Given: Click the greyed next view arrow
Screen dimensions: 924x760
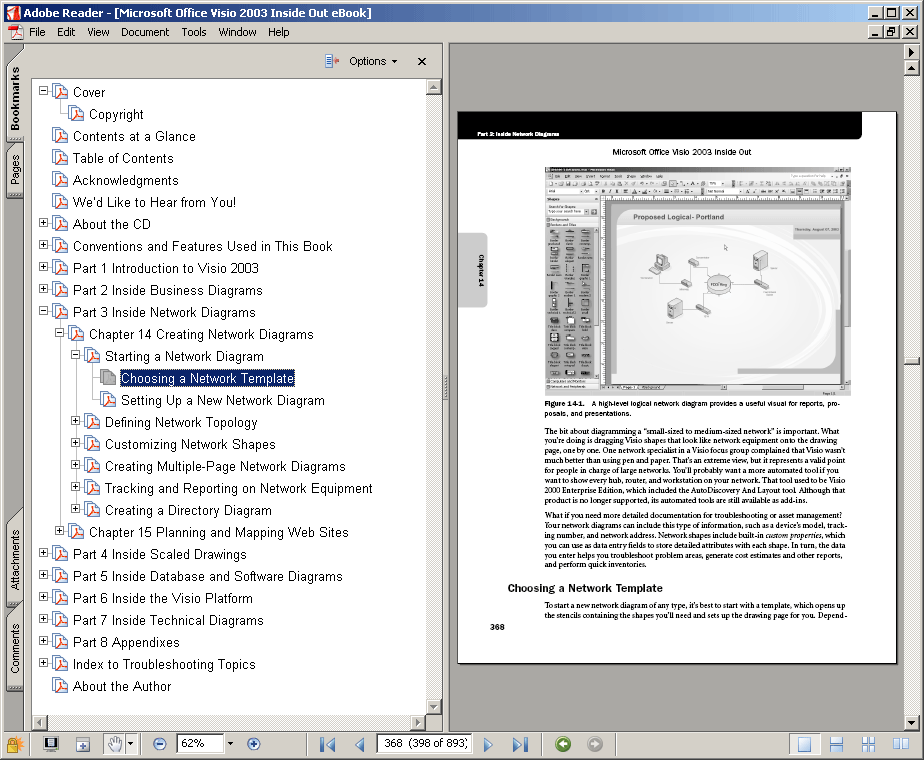Looking at the screenshot, I should coord(595,744).
